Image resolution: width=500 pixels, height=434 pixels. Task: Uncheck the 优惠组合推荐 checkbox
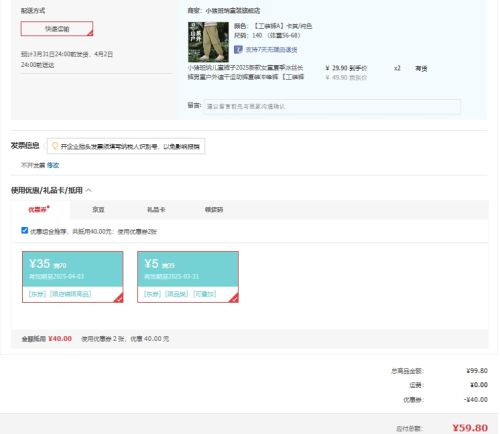[x=25, y=230]
